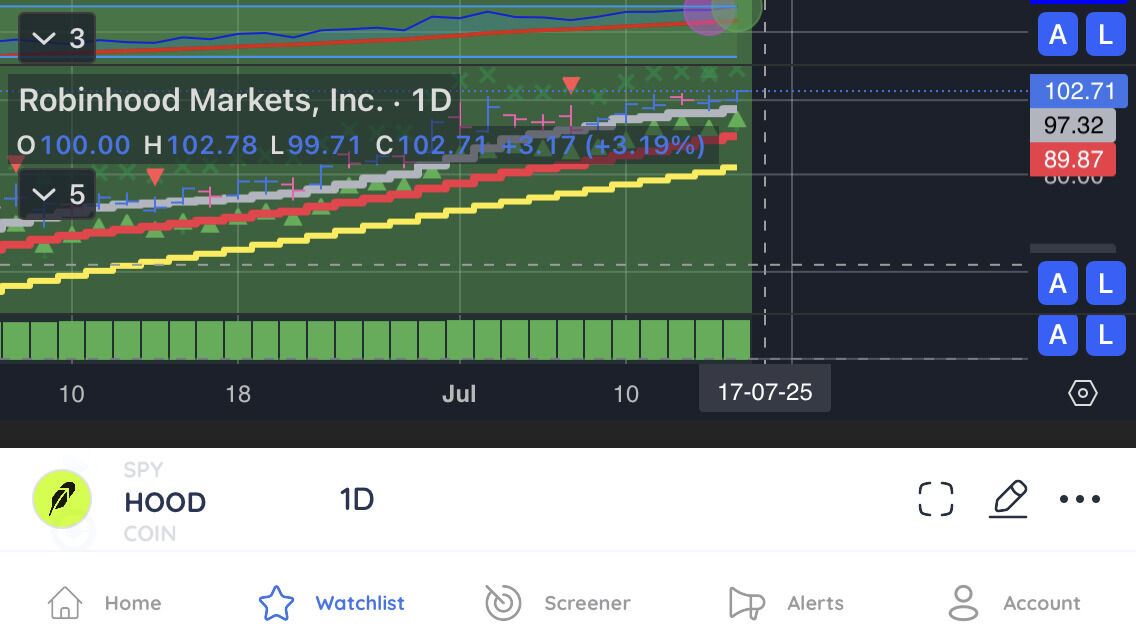Tap the high price H102.78 value
The image size is (1136, 640).
click(x=200, y=145)
